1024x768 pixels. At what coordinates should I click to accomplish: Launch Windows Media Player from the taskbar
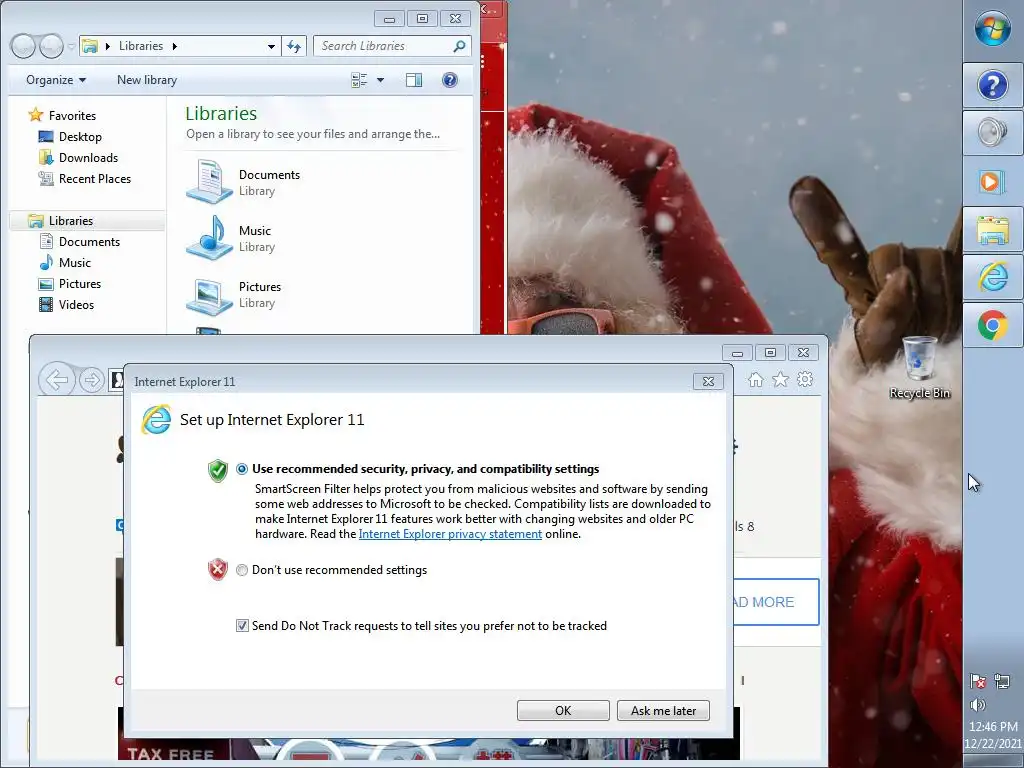(x=993, y=181)
